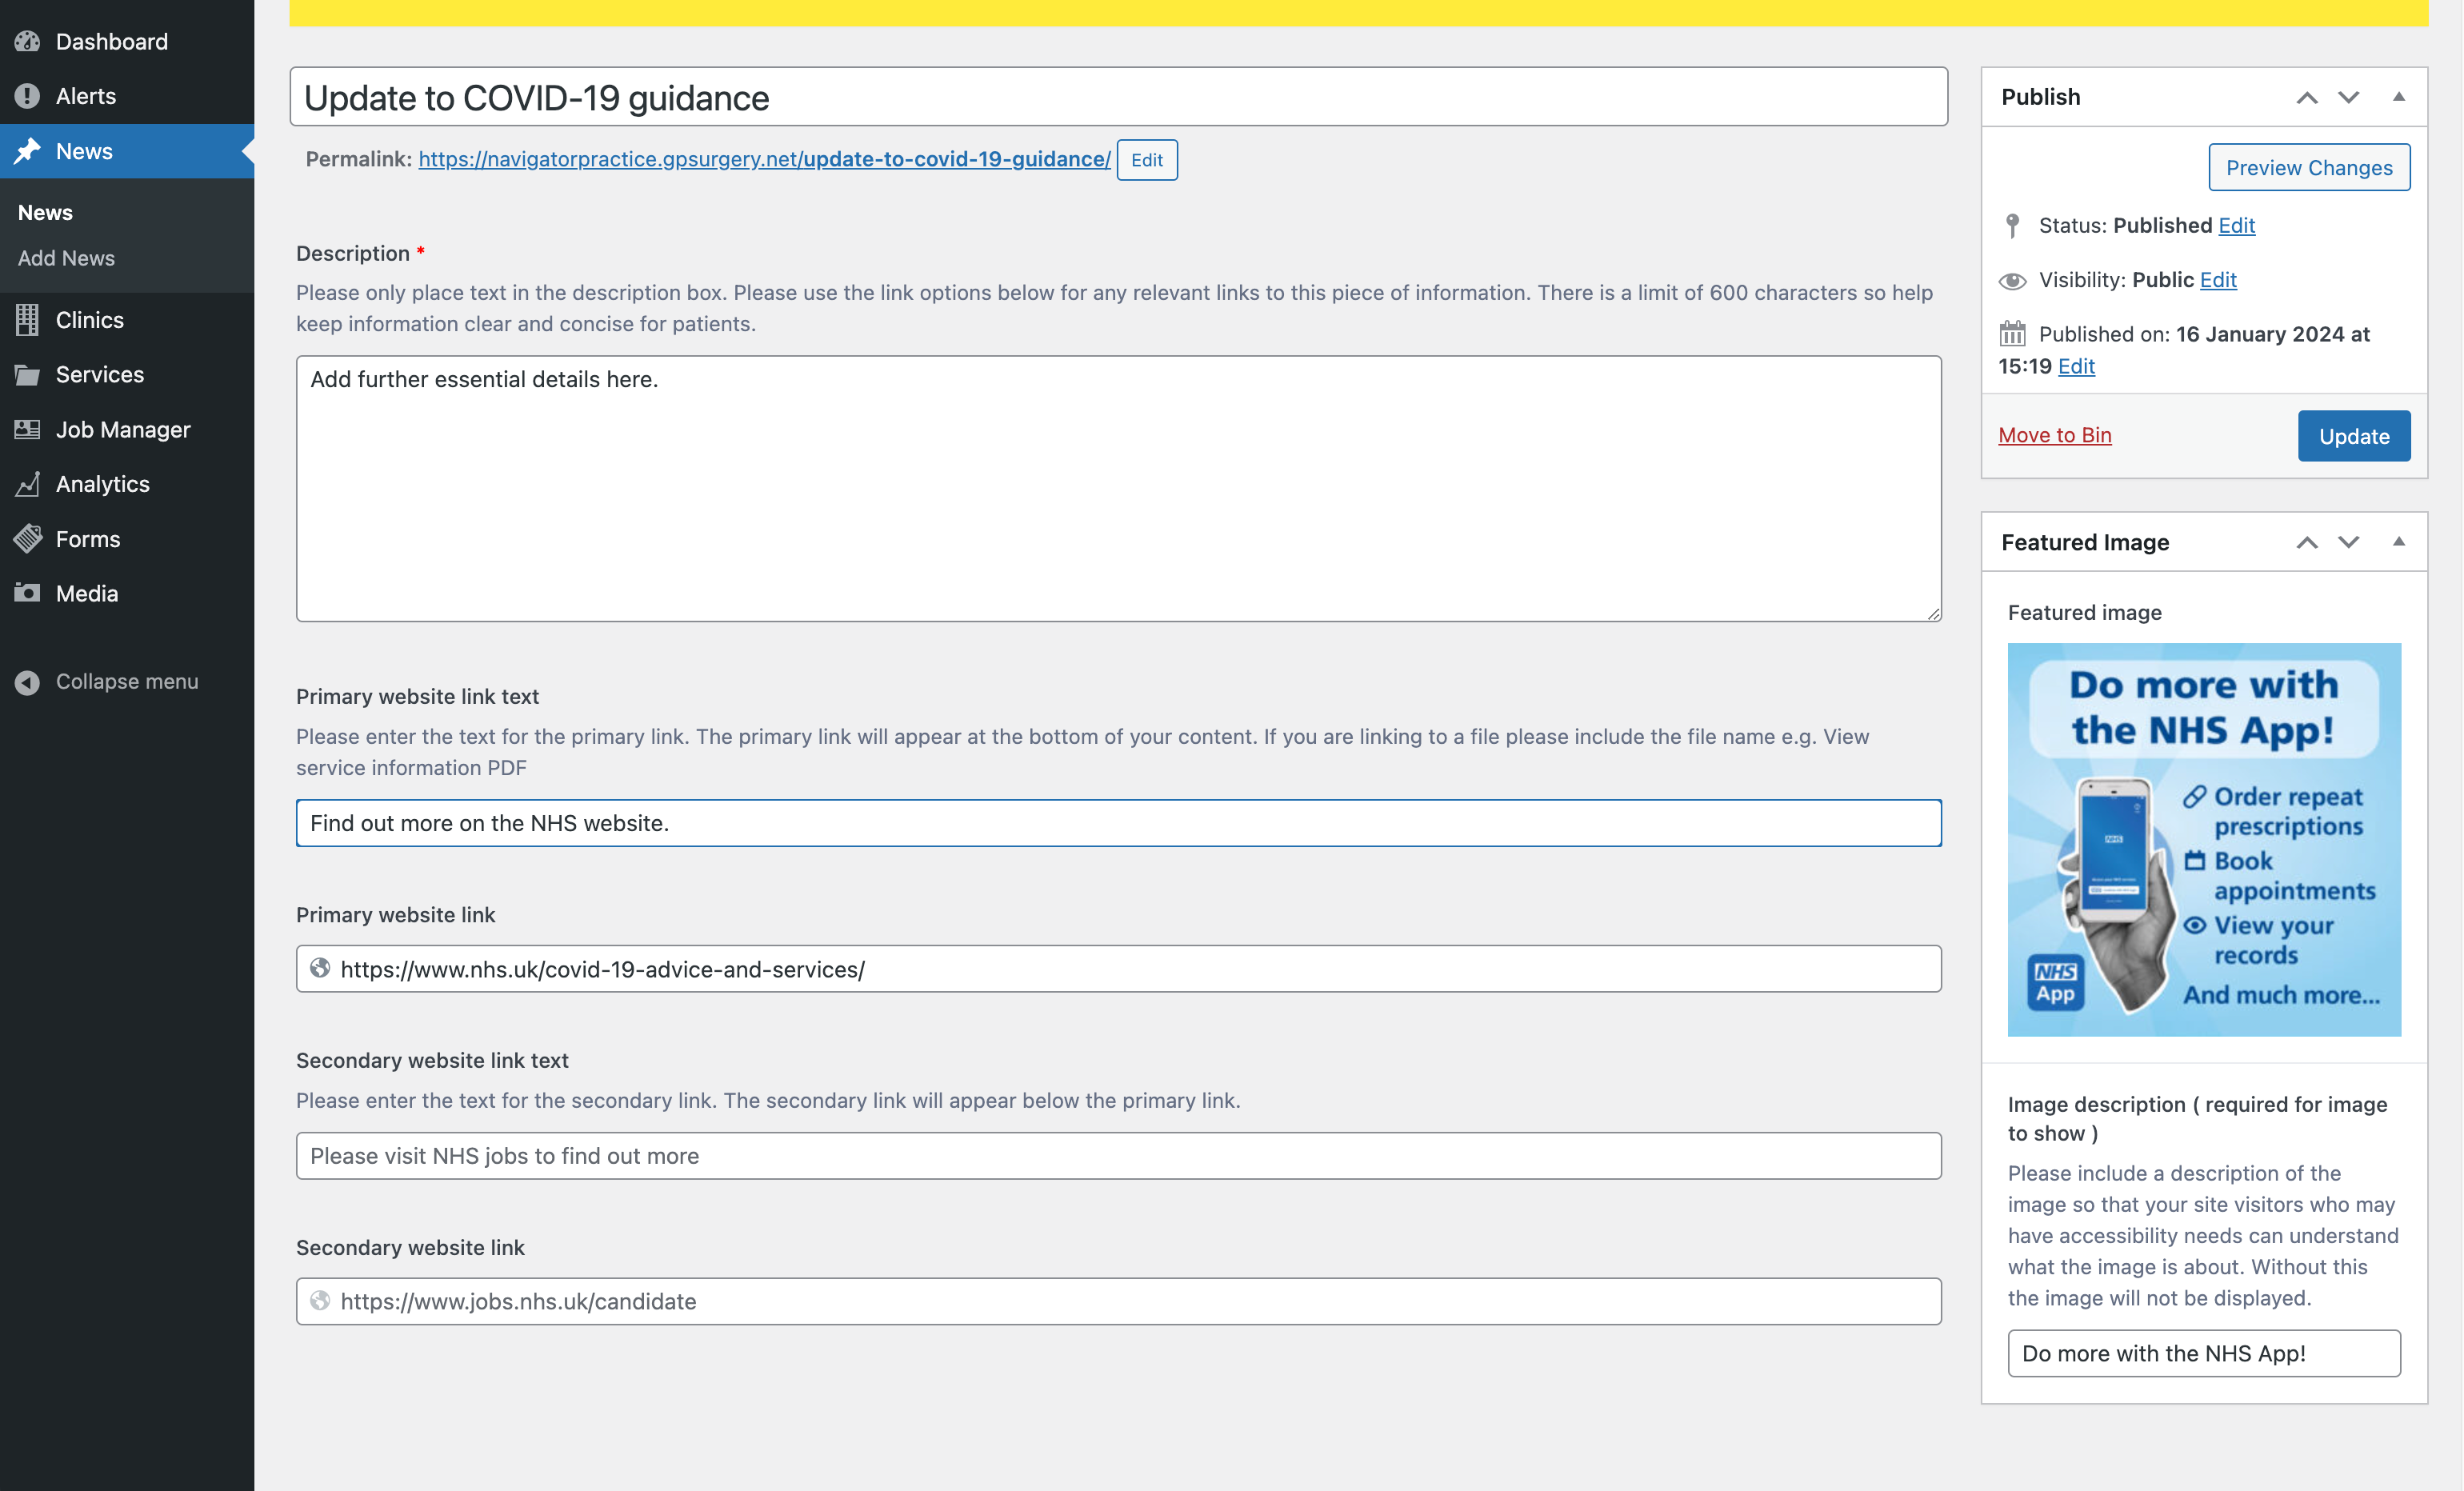Viewport: 2464px width, 1491px height.
Task: Edit the Status setting
Action: (2237, 226)
